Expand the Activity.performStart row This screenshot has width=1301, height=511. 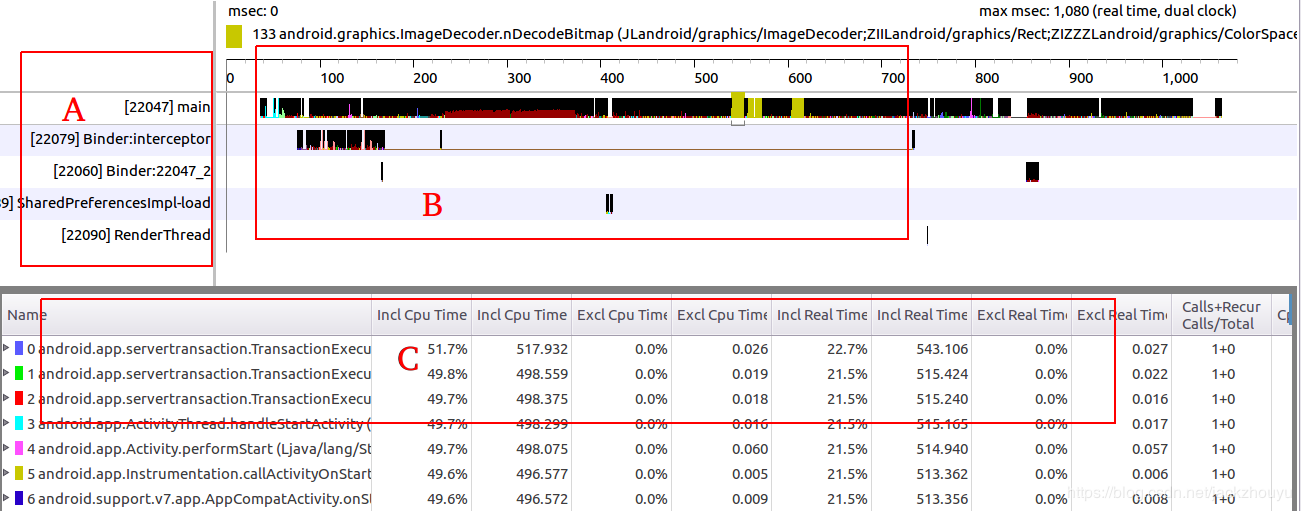[7, 449]
